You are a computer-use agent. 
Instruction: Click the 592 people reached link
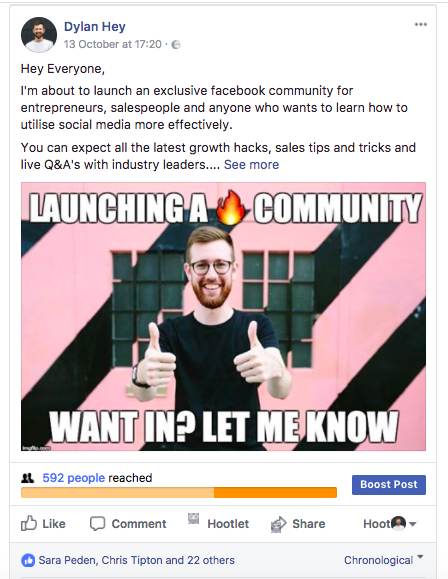(x=73, y=478)
